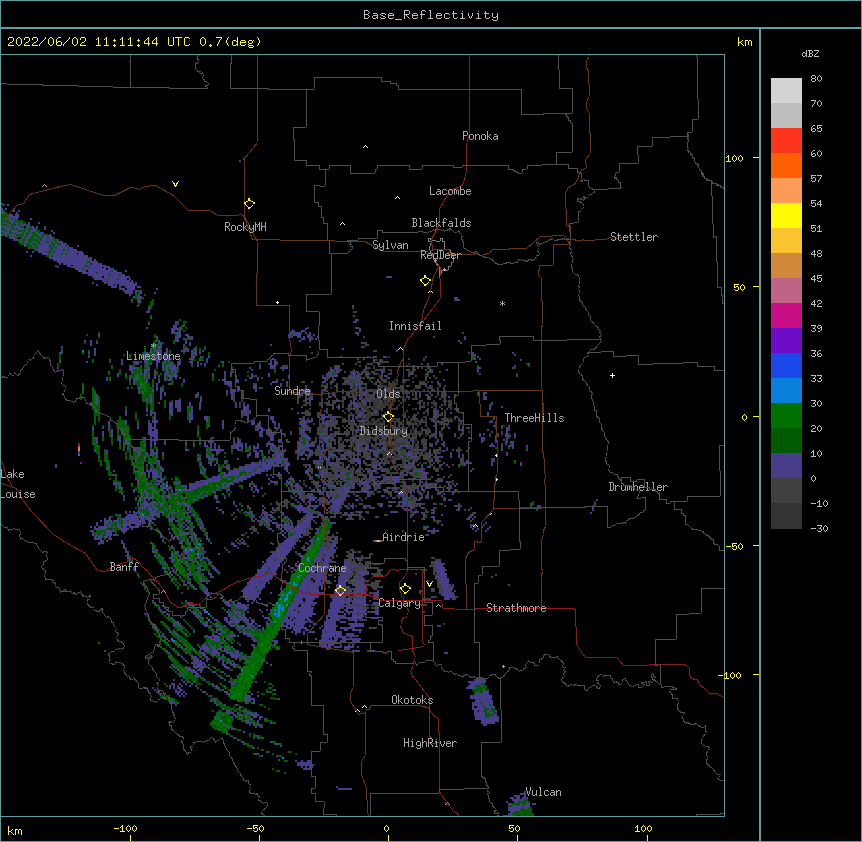This screenshot has height=842, width=862.
Task: Click the Cochrane label
Action: pos(322,568)
